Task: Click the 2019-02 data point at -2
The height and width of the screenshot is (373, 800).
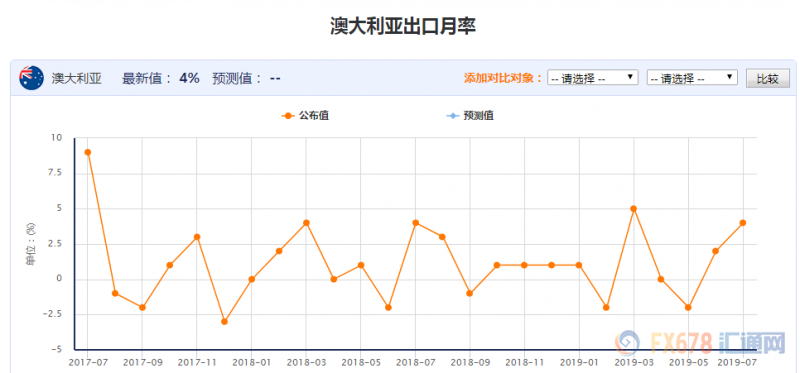Action: 606,308
